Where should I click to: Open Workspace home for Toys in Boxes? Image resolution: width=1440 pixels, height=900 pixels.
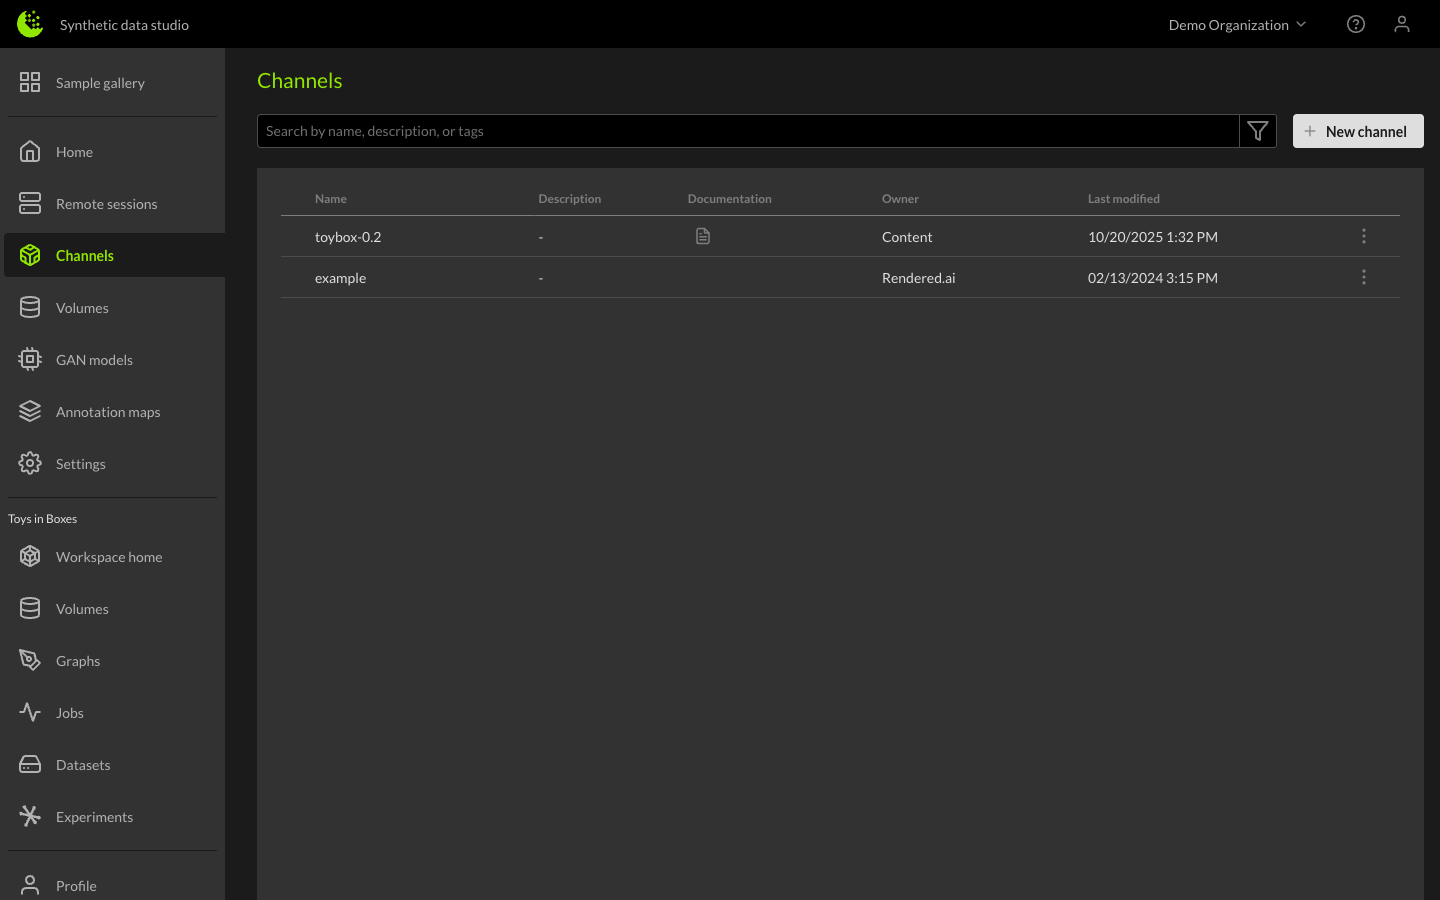[108, 557]
